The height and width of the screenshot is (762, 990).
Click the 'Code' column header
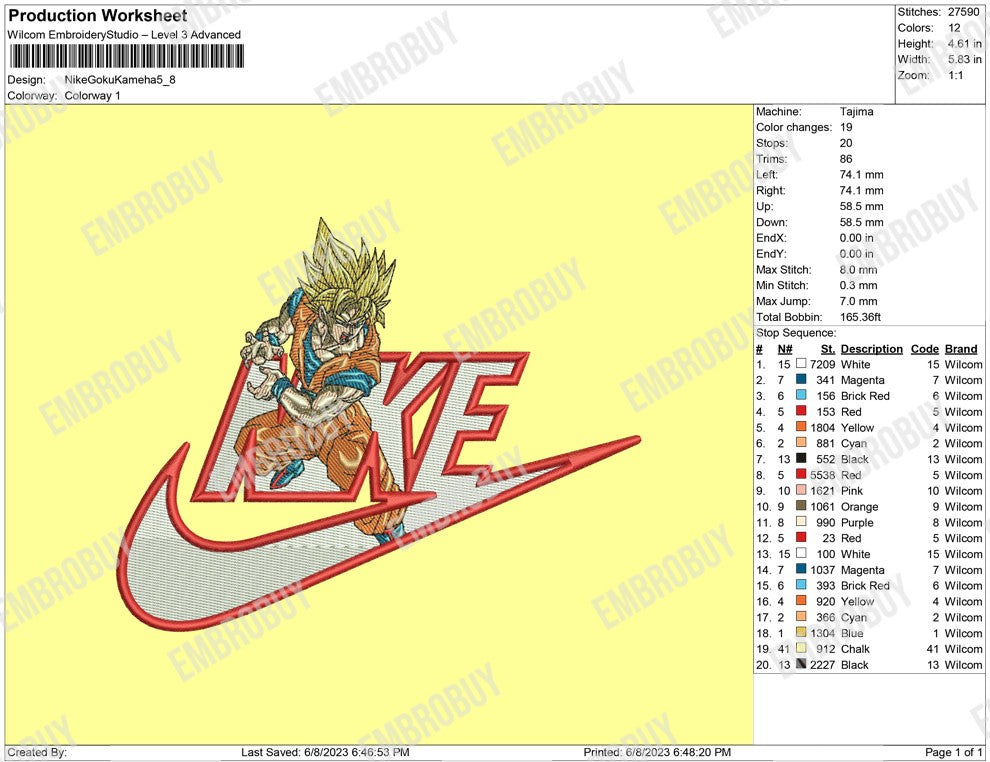point(924,349)
